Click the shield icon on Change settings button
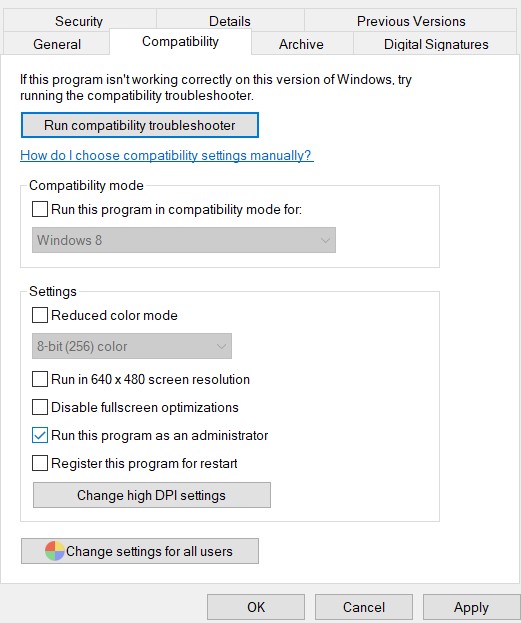521x623 pixels. [x=54, y=551]
